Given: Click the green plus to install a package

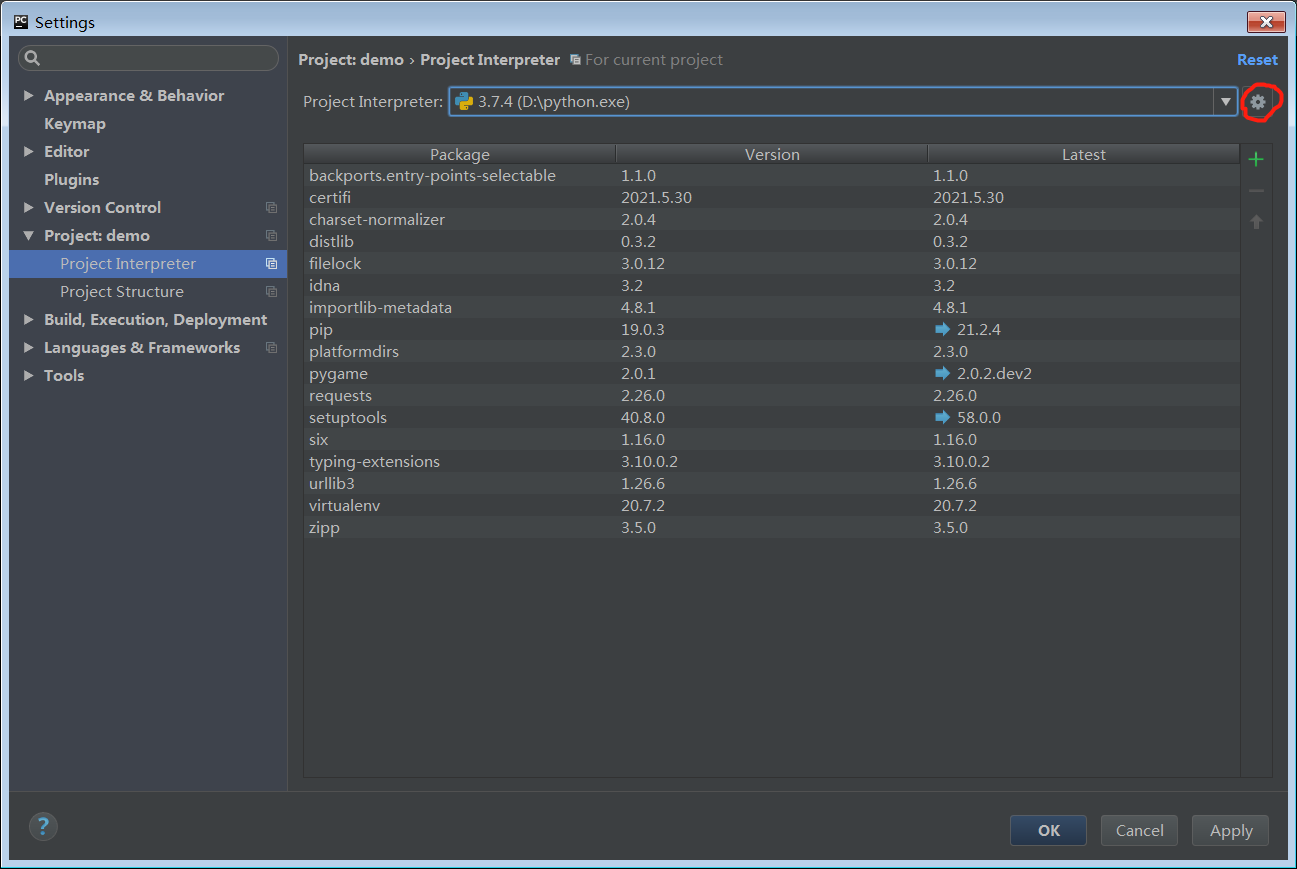Looking at the screenshot, I should click(x=1256, y=159).
